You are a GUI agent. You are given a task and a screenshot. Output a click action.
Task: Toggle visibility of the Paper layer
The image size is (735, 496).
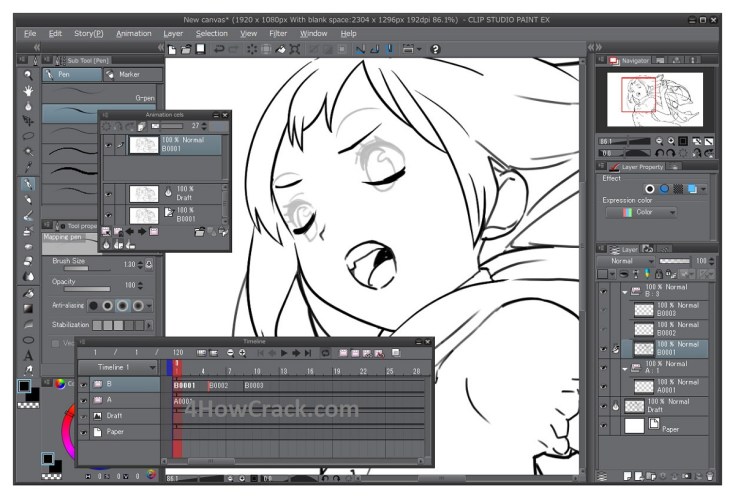click(x=603, y=426)
